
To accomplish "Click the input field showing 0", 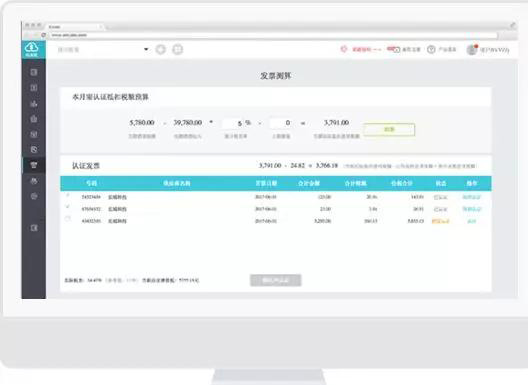I will click(281, 123).
